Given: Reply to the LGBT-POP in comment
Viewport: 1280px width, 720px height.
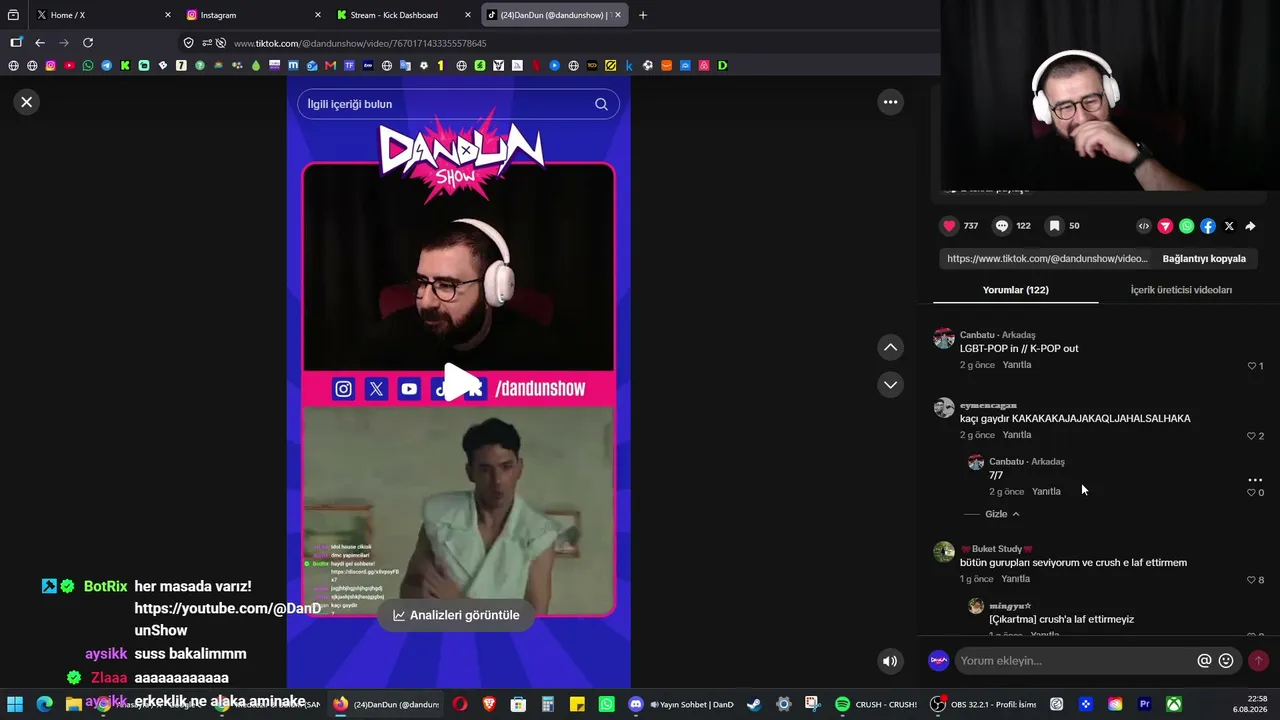Looking at the screenshot, I should (x=1017, y=365).
